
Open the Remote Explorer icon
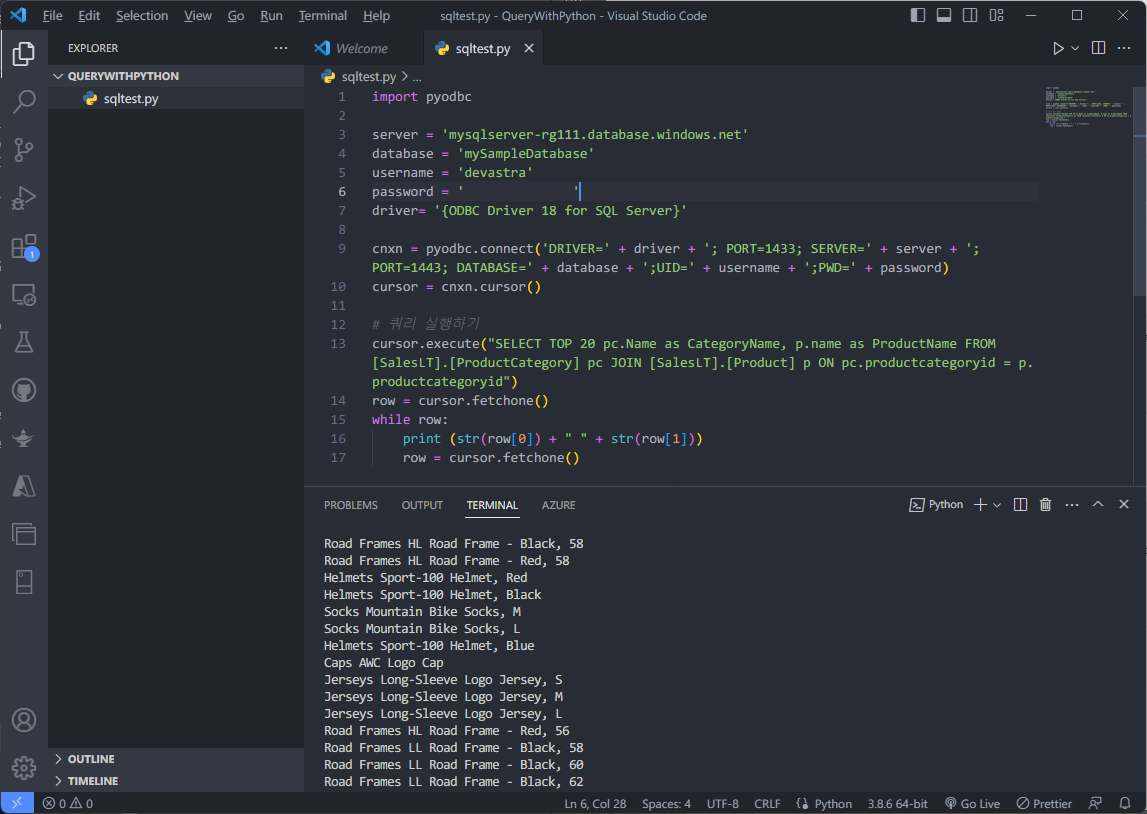(23, 295)
